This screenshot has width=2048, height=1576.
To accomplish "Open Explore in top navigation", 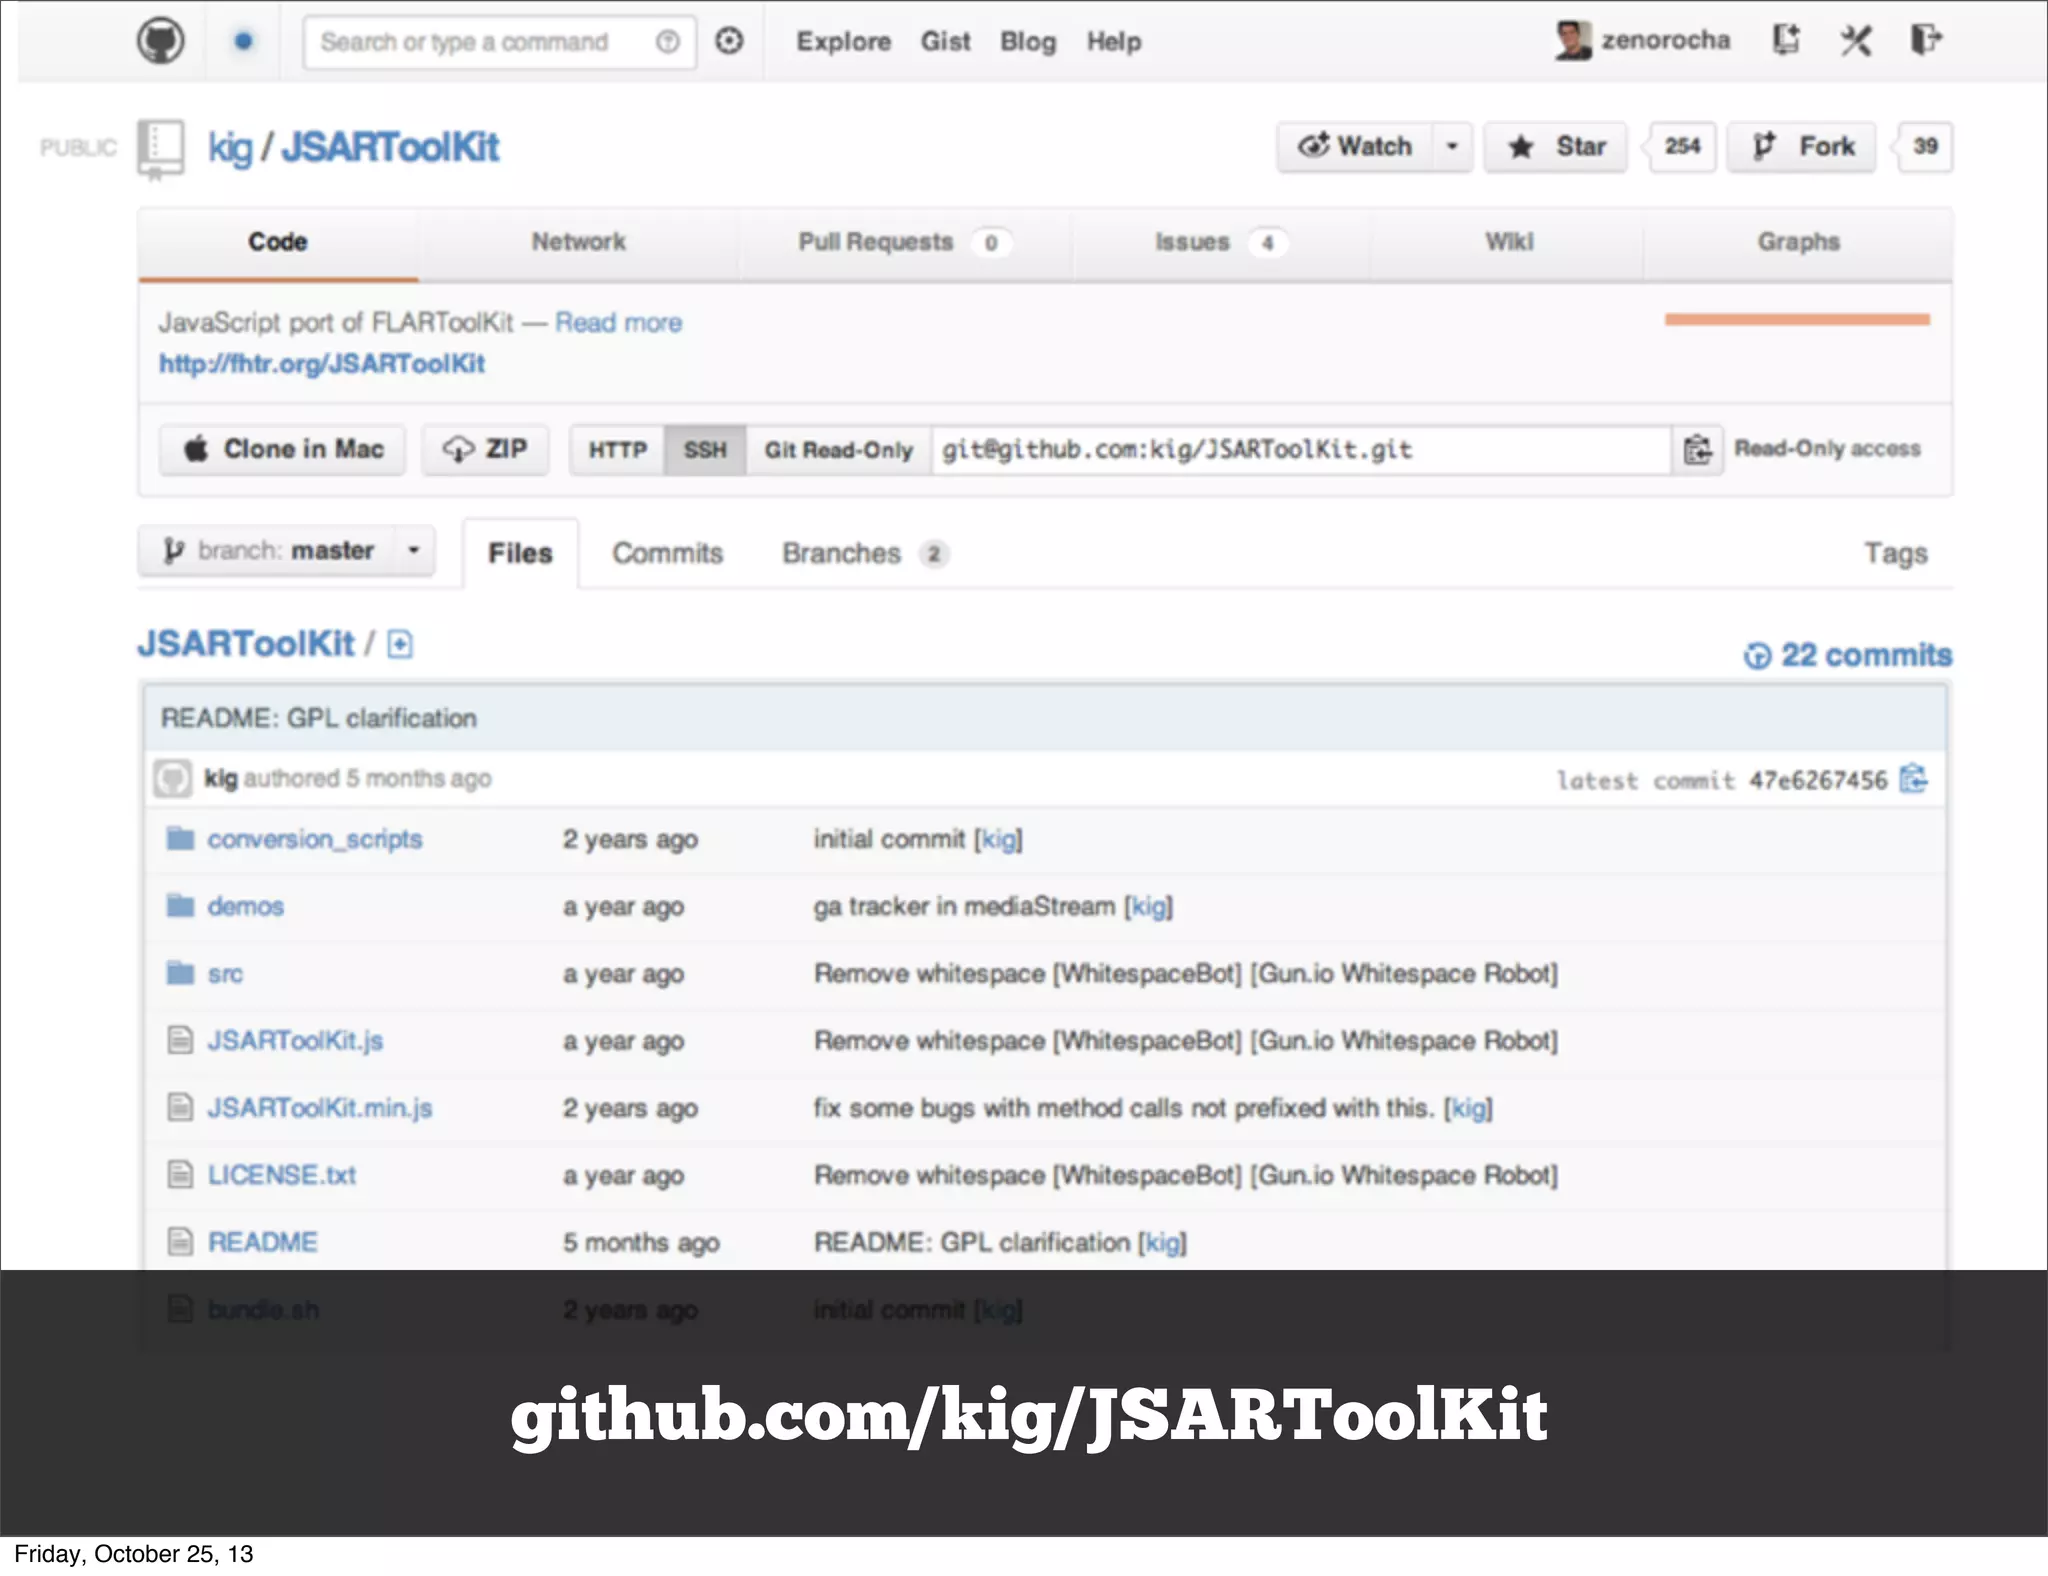I will [843, 41].
